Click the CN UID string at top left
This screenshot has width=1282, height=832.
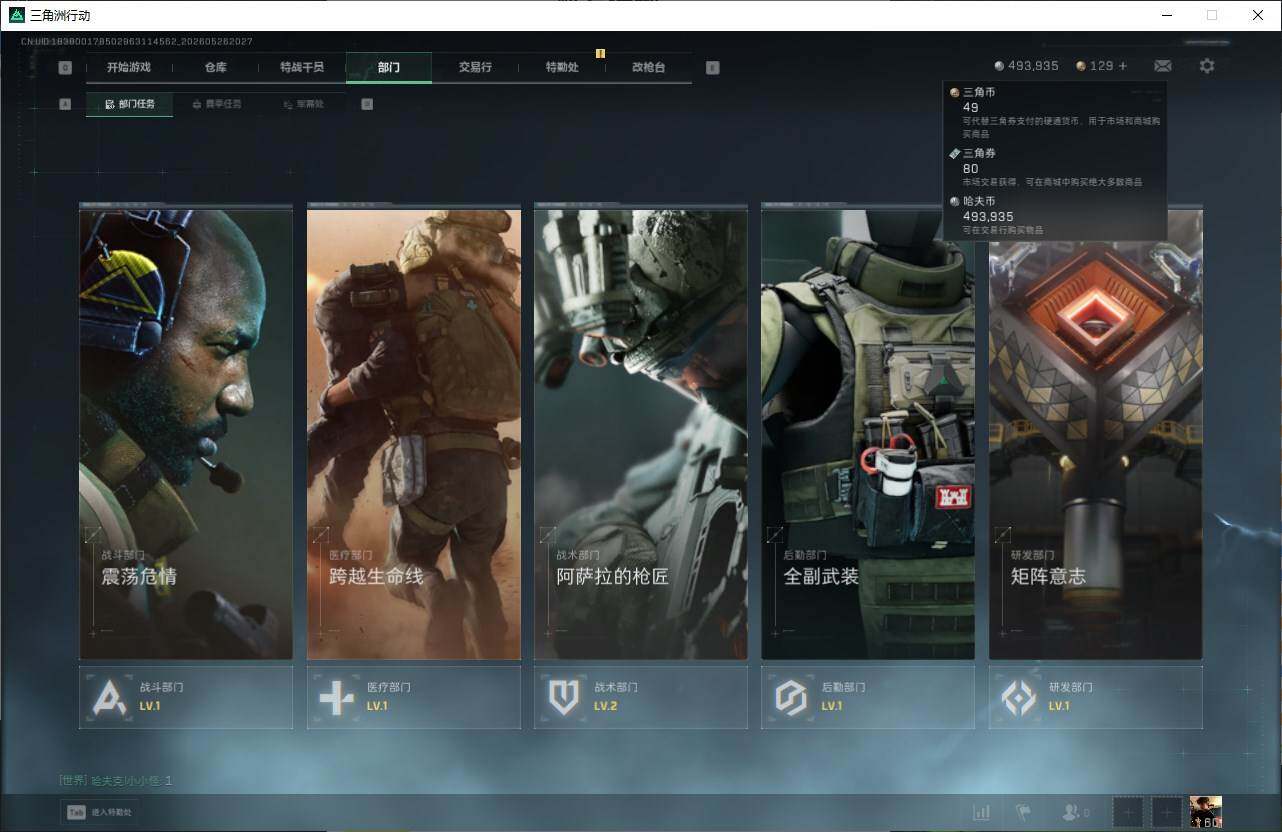[x=137, y=41]
